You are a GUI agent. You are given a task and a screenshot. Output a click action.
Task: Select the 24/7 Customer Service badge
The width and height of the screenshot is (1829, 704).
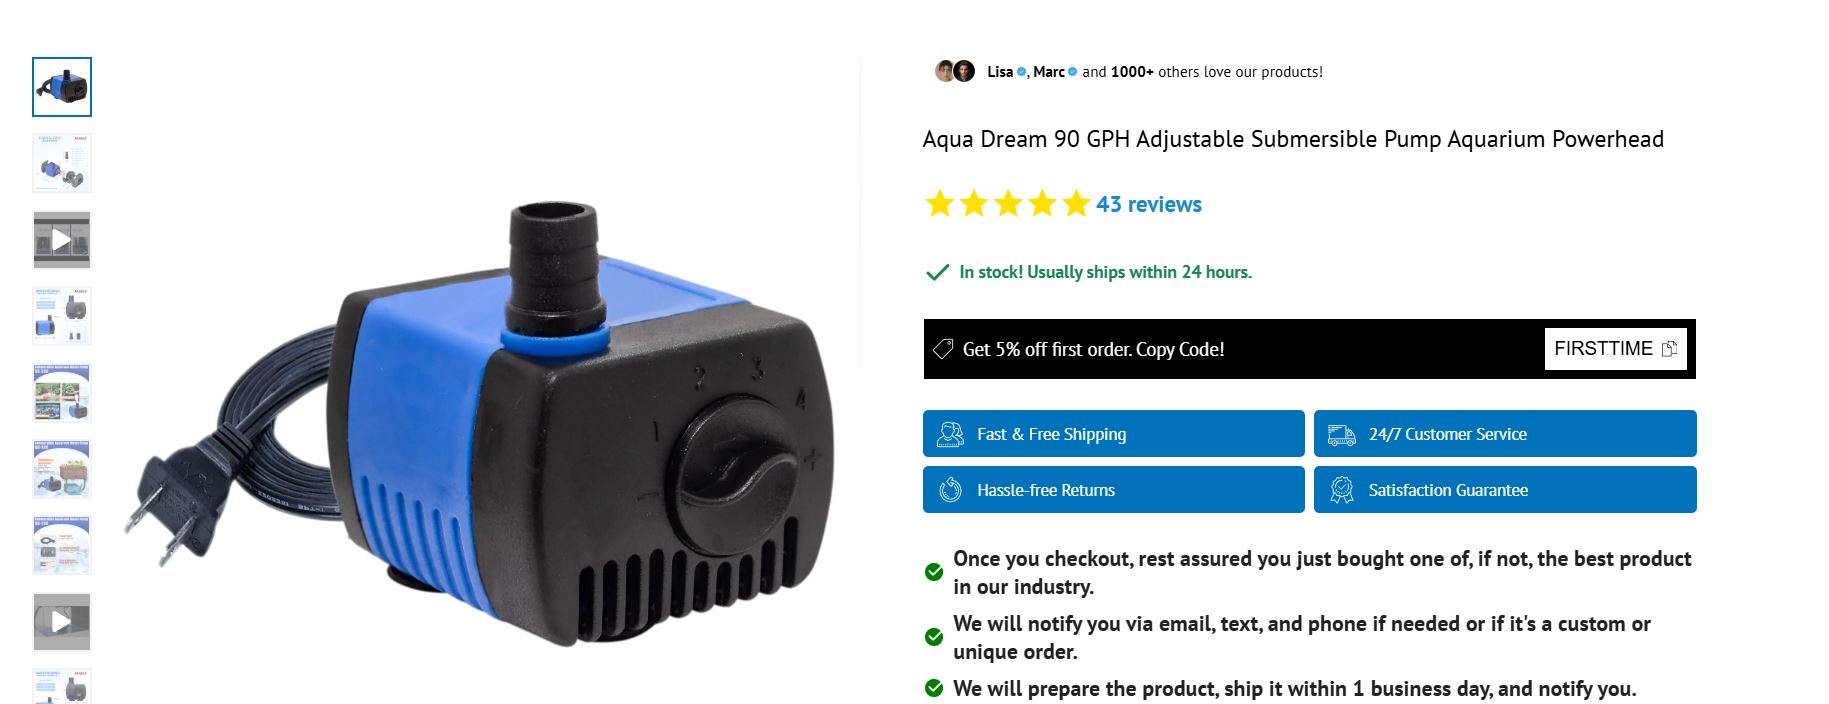[x=1505, y=434]
